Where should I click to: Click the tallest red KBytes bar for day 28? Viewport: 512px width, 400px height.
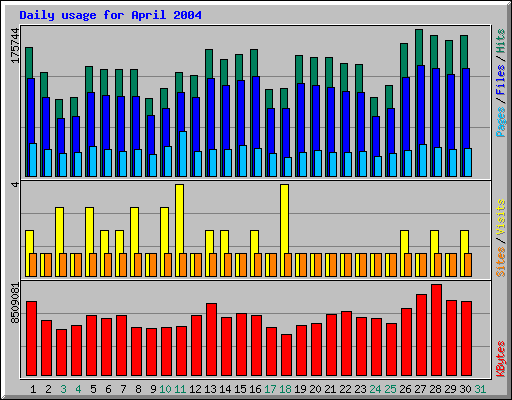point(436,330)
